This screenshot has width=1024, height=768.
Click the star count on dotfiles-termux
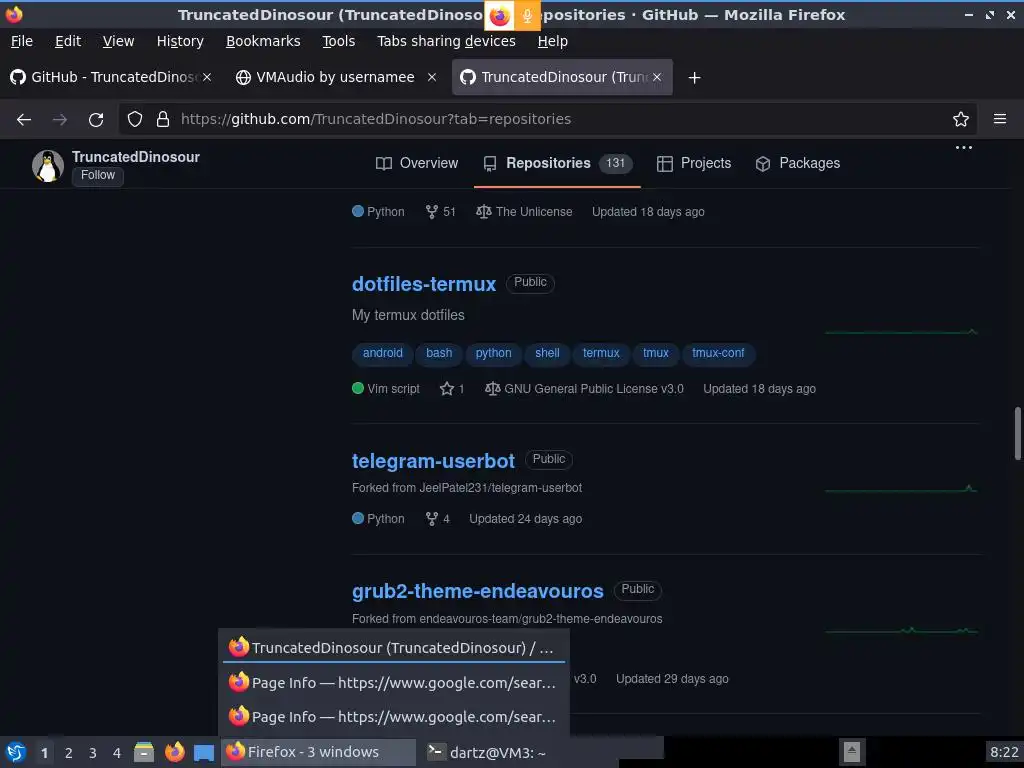click(x=452, y=389)
